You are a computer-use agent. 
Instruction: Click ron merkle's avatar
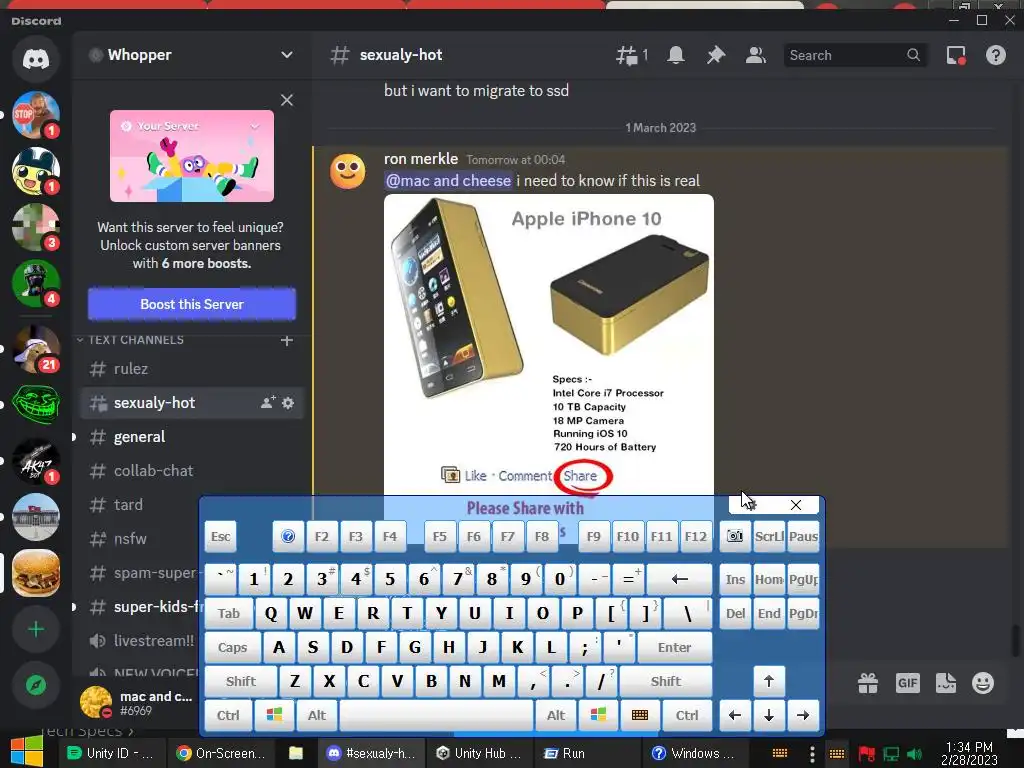(x=347, y=171)
